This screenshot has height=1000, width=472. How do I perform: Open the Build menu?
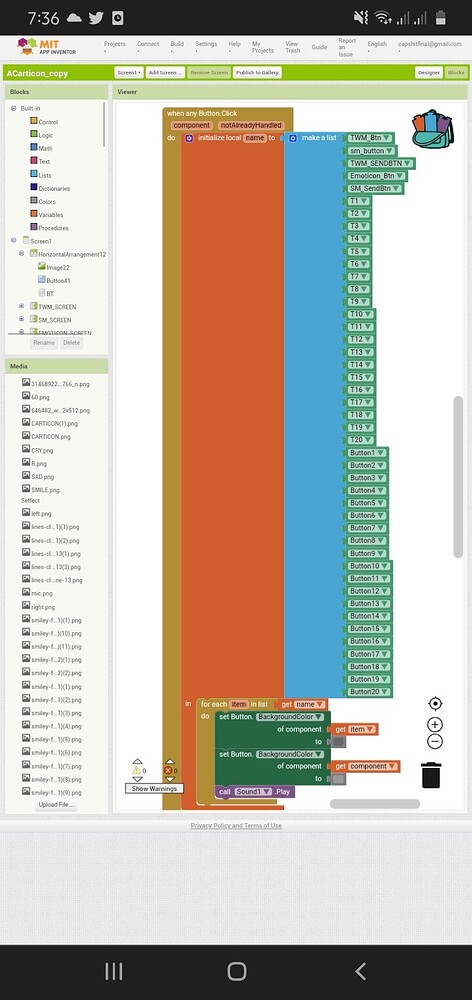coord(177,45)
